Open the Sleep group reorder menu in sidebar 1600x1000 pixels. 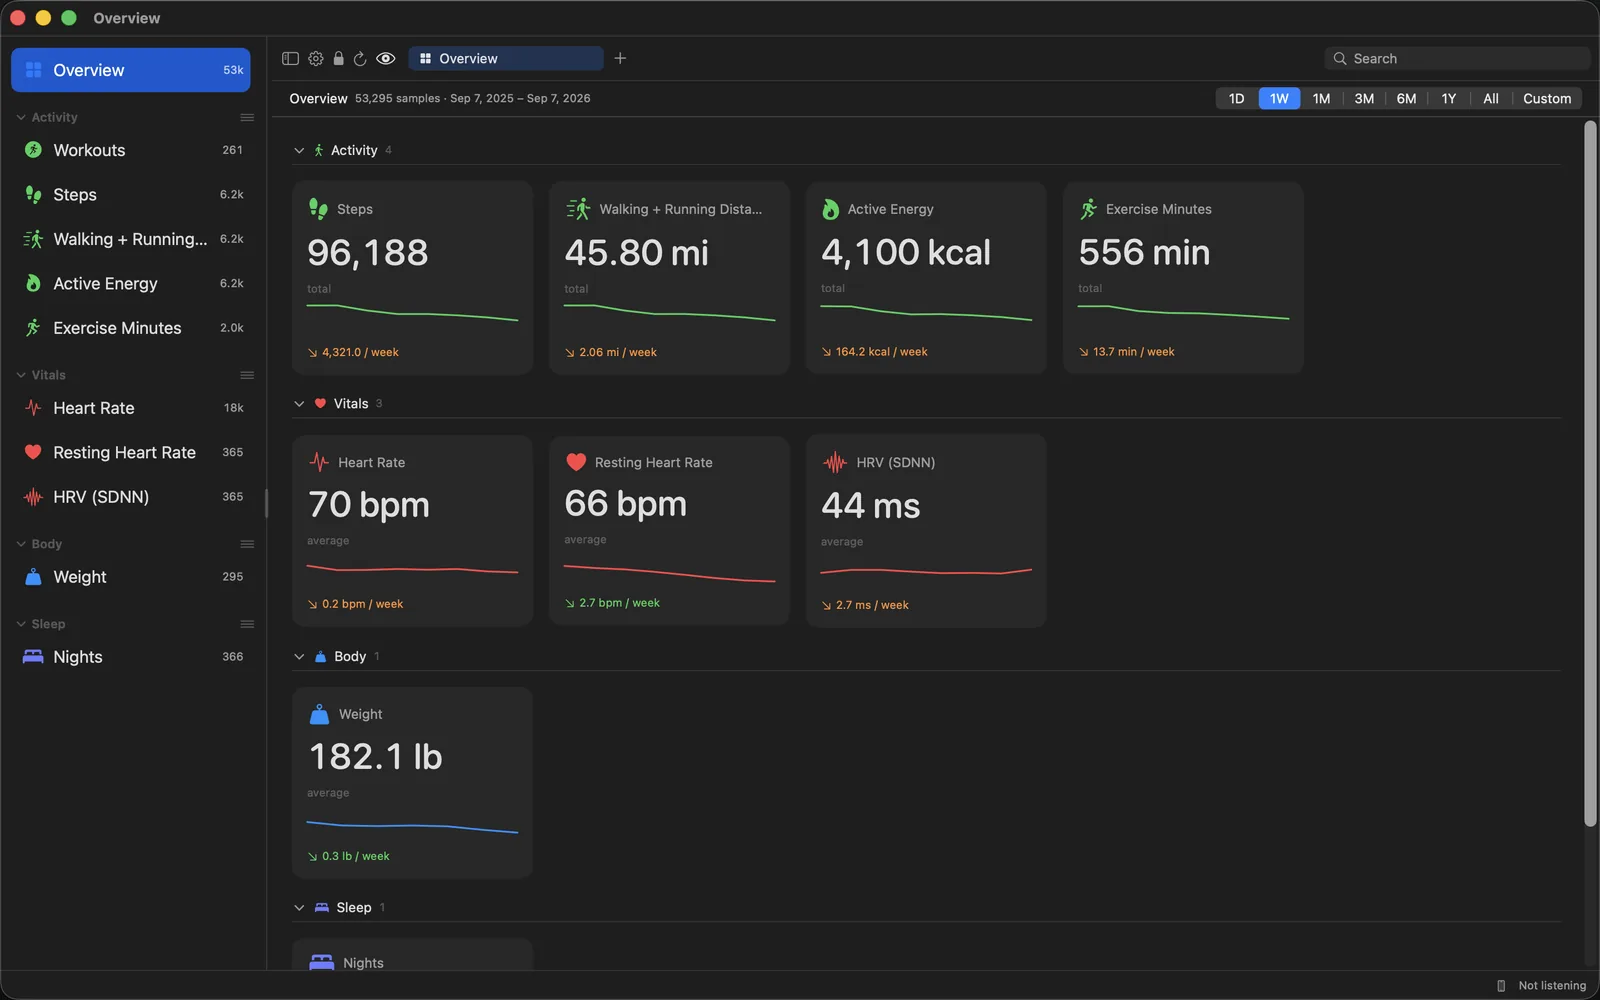[247, 624]
